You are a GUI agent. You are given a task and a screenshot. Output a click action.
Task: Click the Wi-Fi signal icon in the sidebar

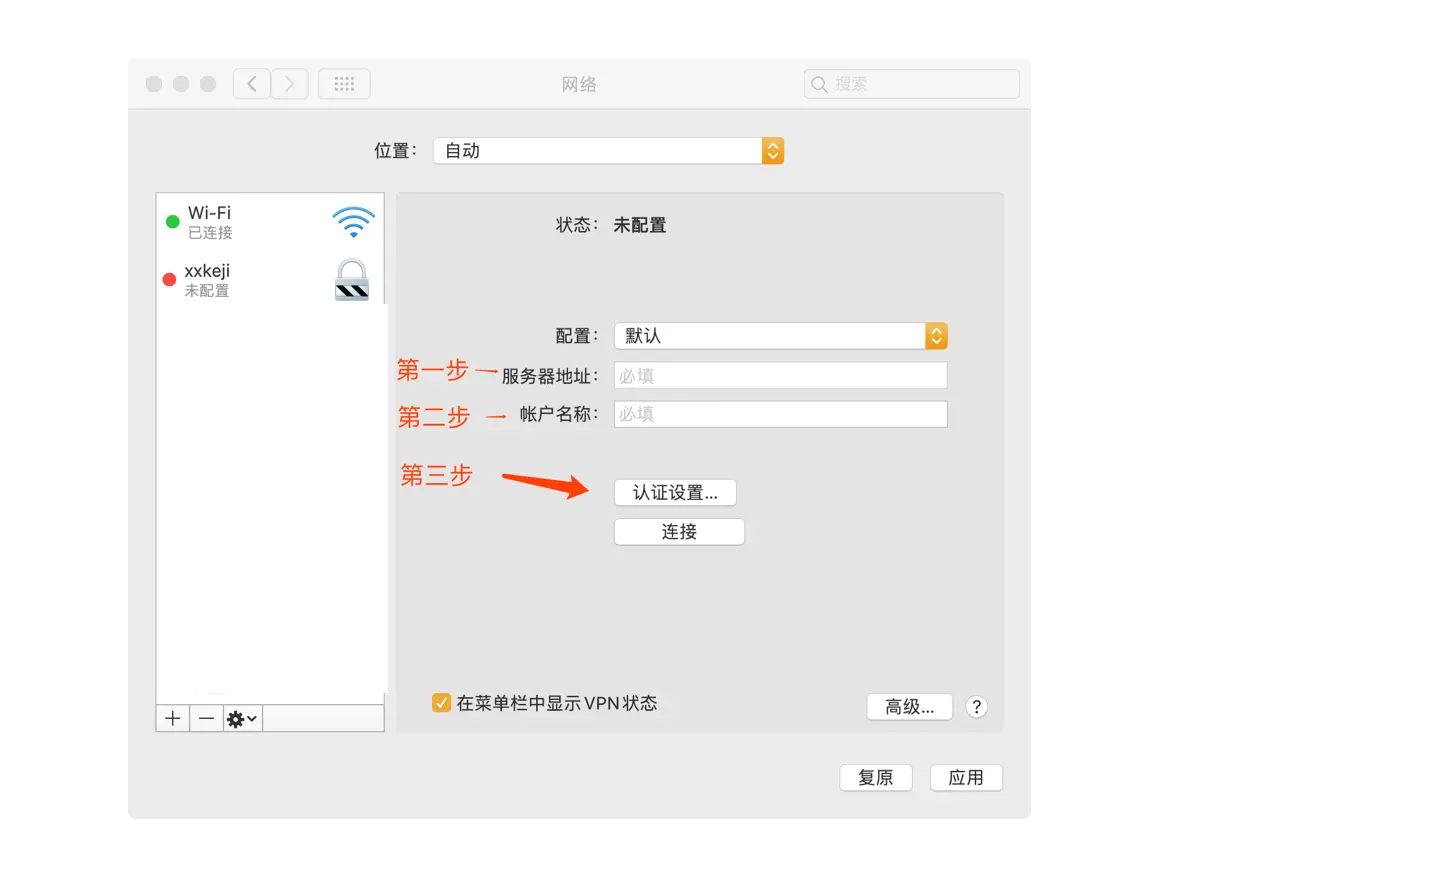coord(352,221)
